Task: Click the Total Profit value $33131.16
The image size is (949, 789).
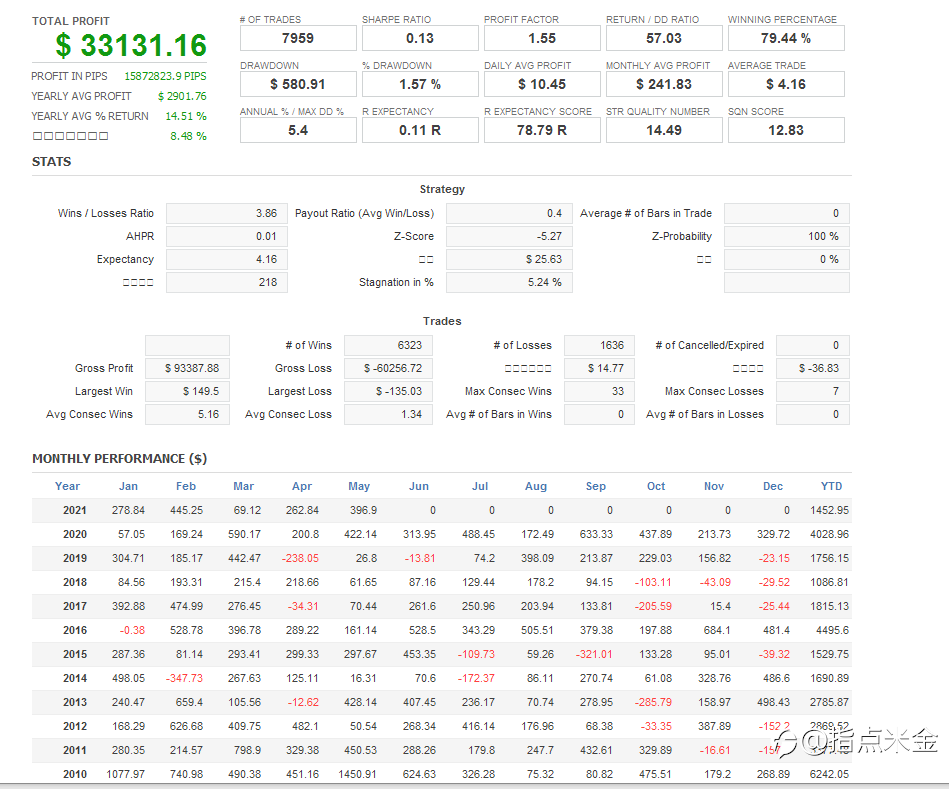Action: (x=131, y=45)
